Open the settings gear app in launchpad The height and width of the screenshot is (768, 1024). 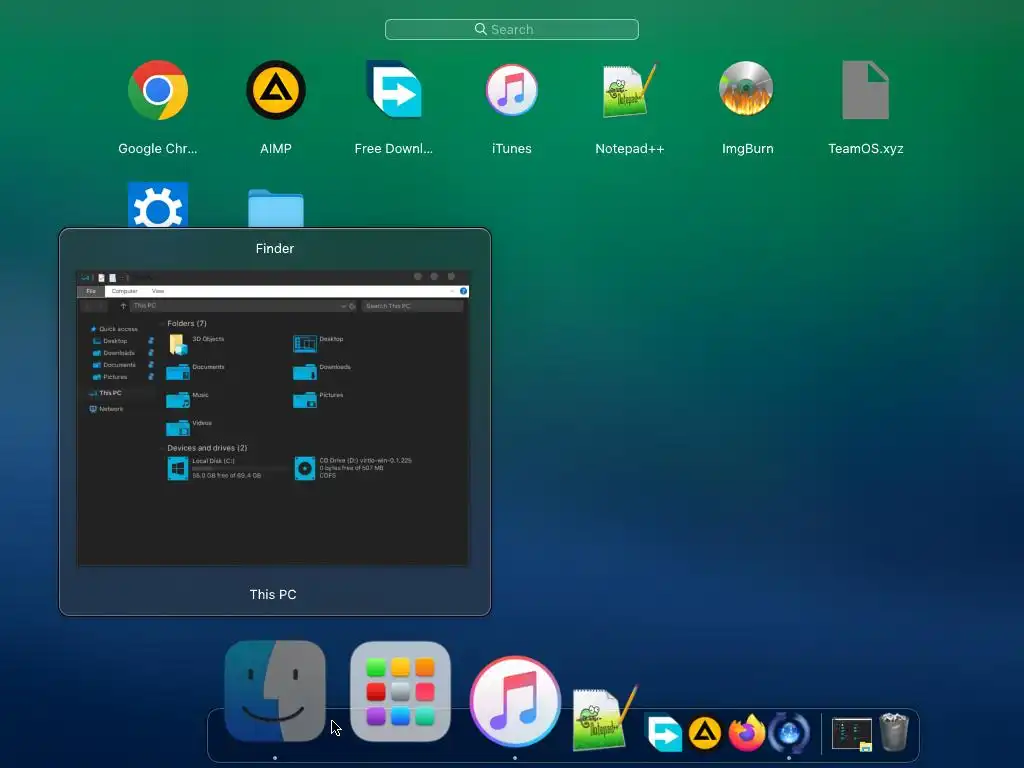[x=158, y=205]
